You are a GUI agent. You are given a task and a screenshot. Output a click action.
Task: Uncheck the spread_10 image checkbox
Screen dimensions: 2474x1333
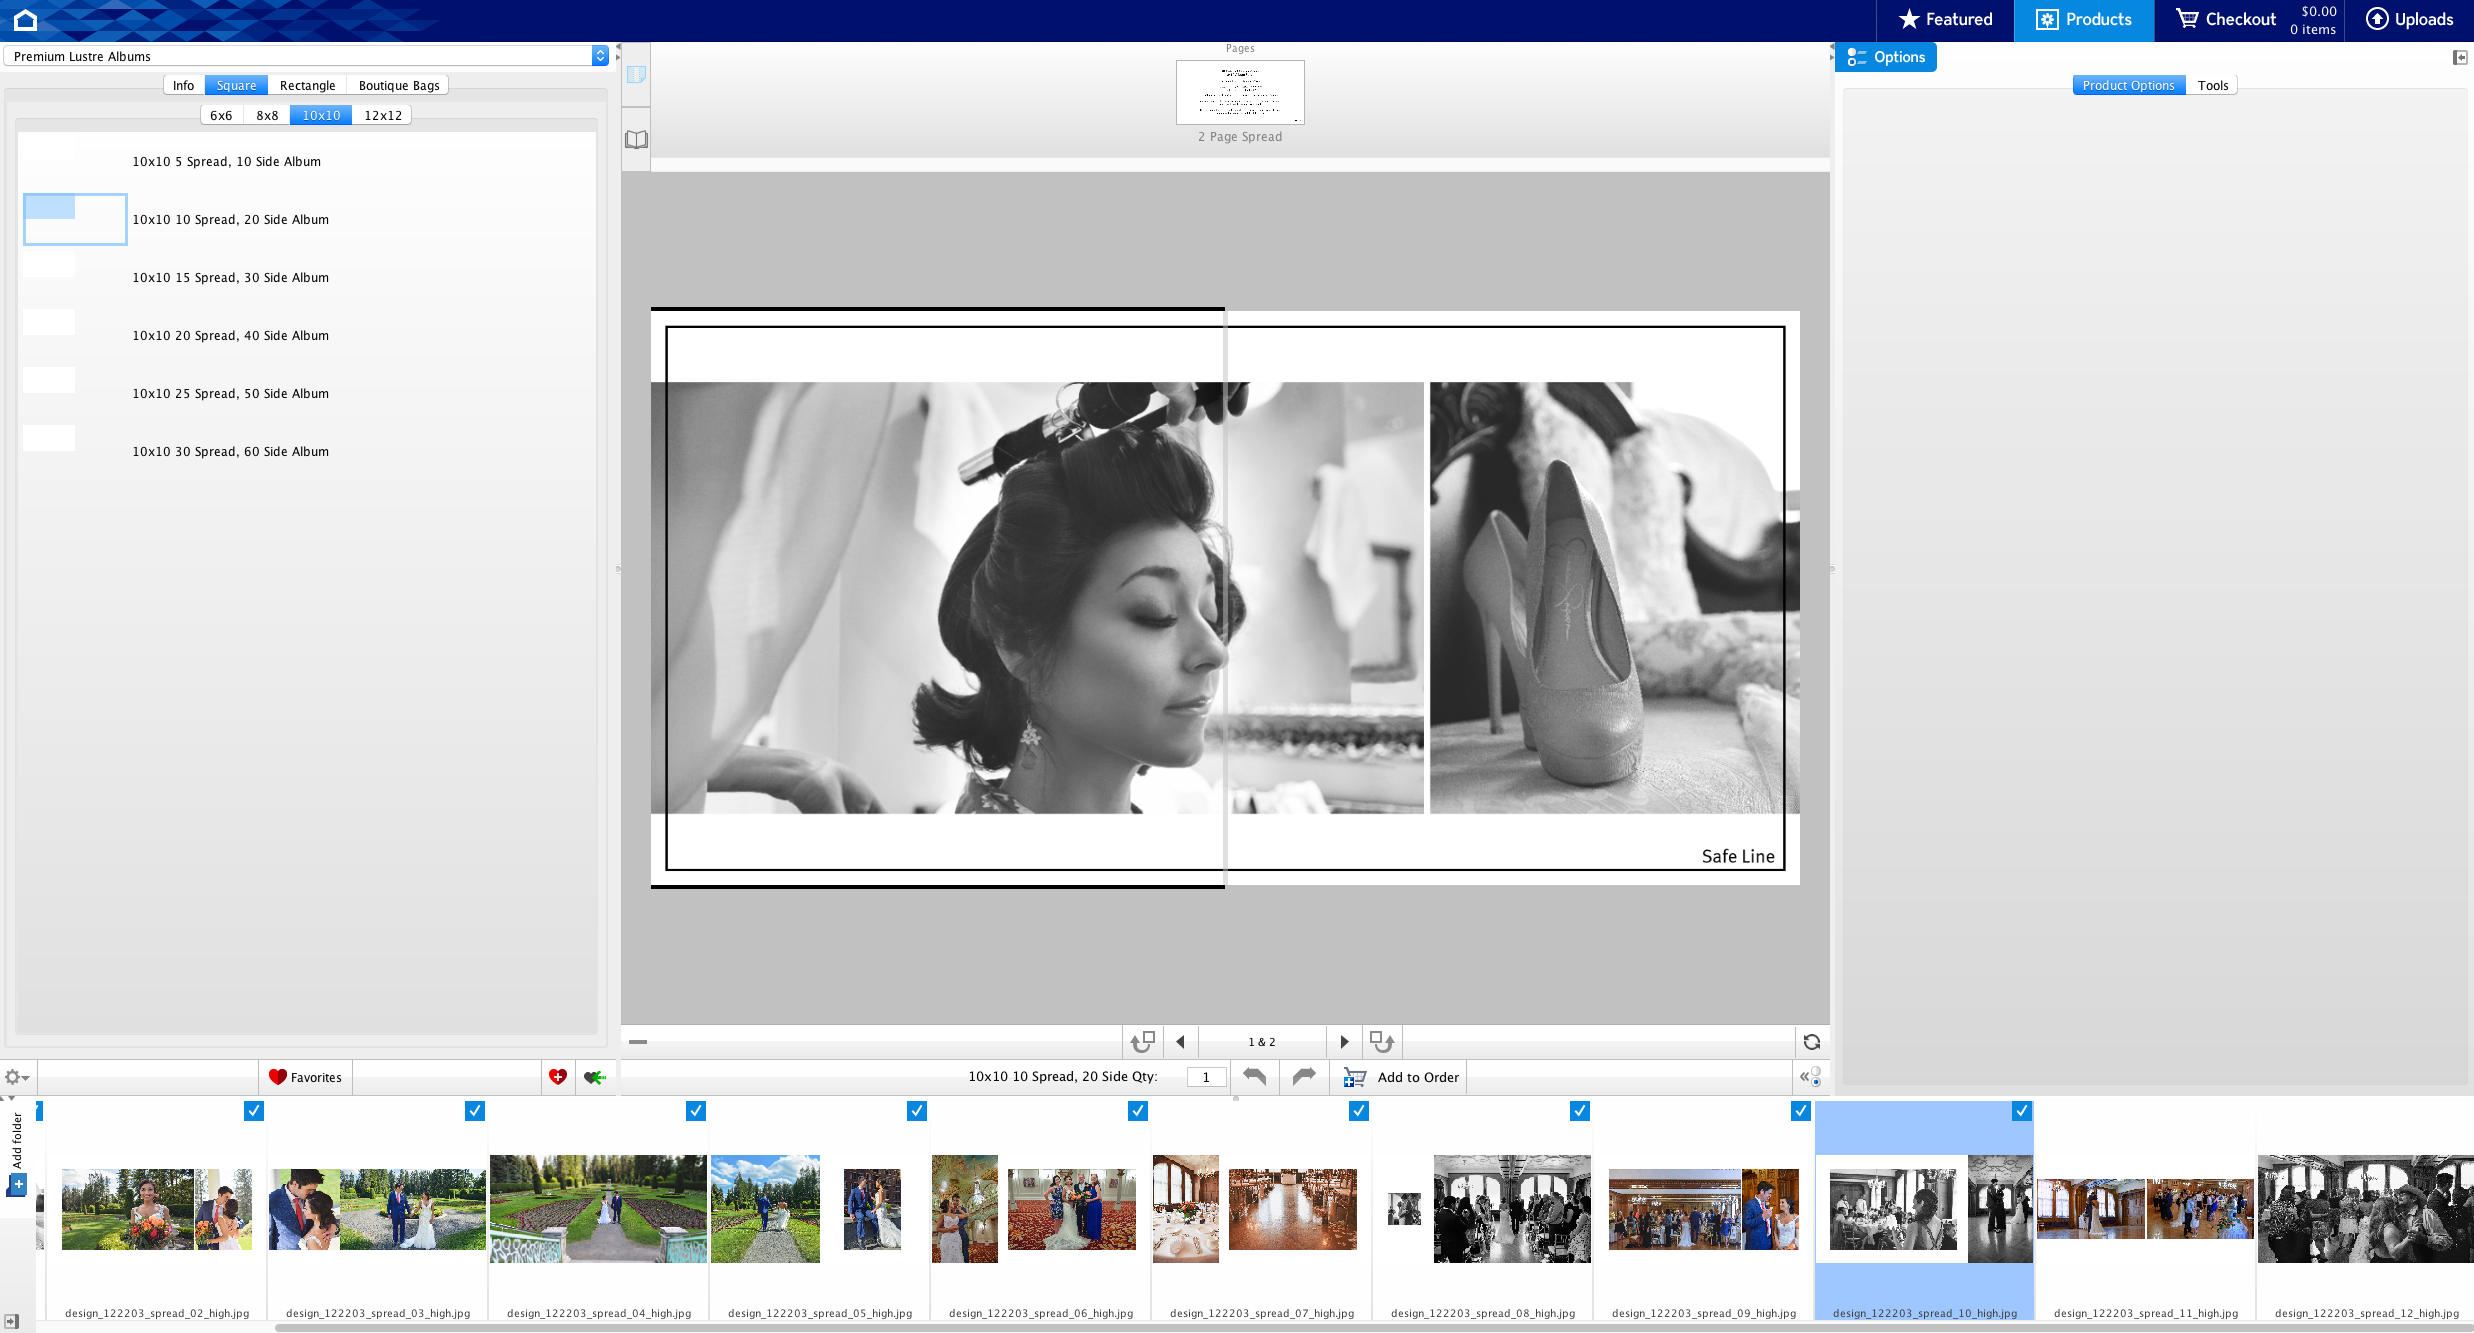[2022, 1111]
